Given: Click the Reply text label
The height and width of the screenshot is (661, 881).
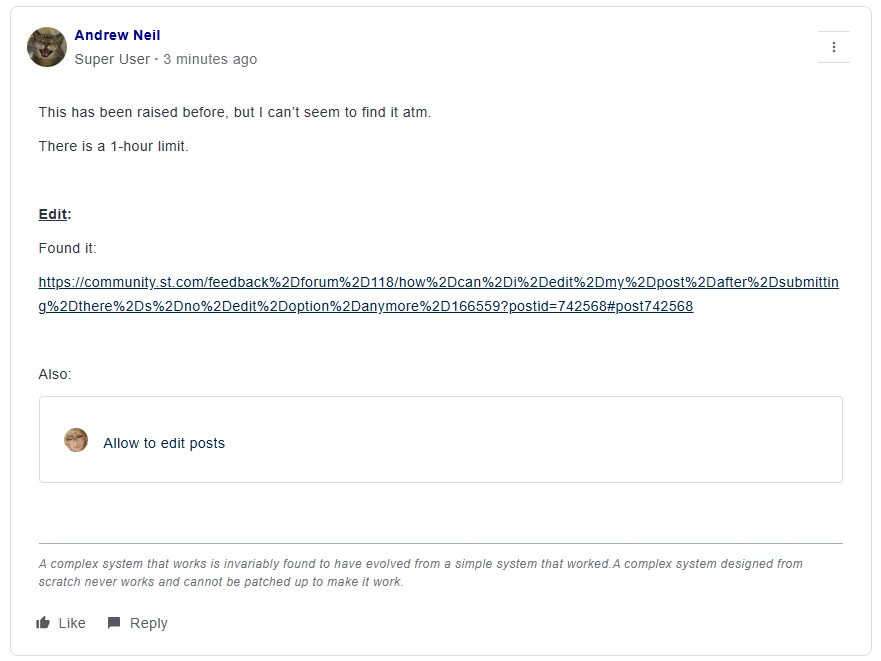Looking at the screenshot, I should 149,623.
